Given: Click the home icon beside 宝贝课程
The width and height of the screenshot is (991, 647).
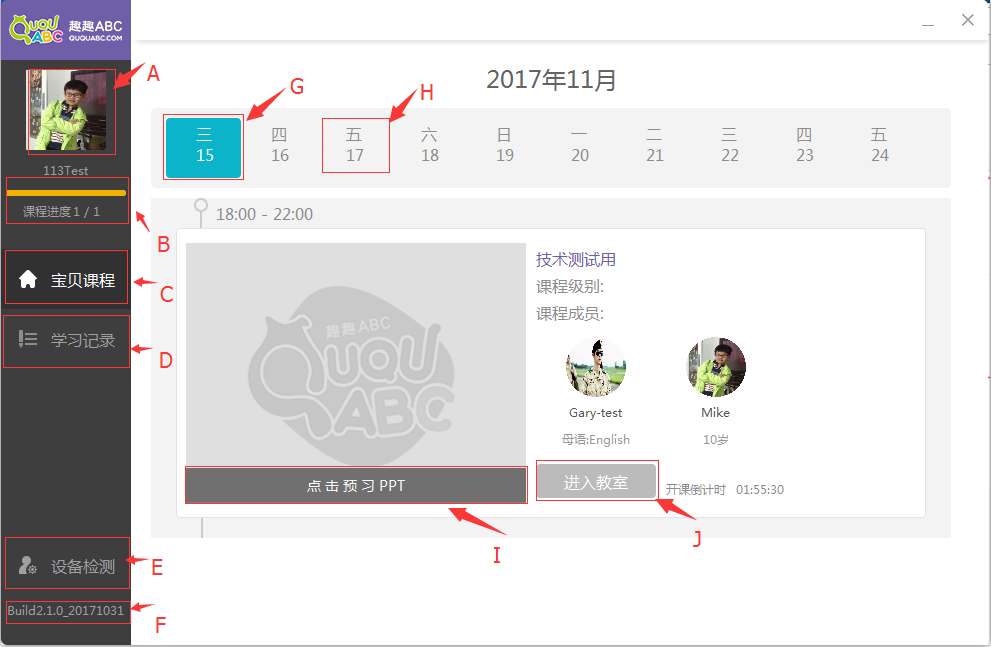Looking at the screenshot, I should (x=28, y=279).
